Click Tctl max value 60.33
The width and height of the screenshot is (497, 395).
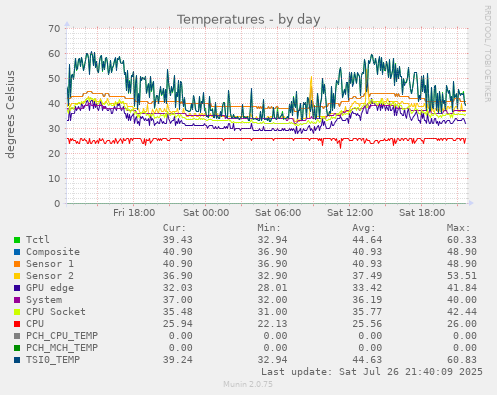click(462, 240)
